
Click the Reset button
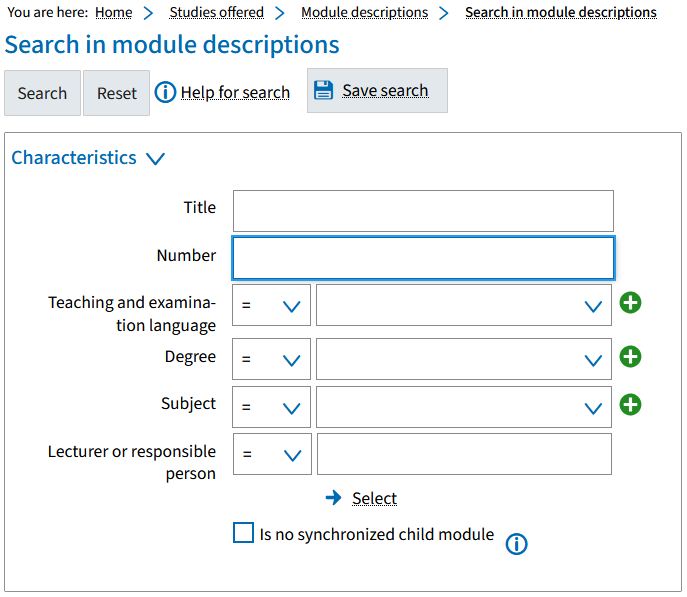tap(117, 93)
